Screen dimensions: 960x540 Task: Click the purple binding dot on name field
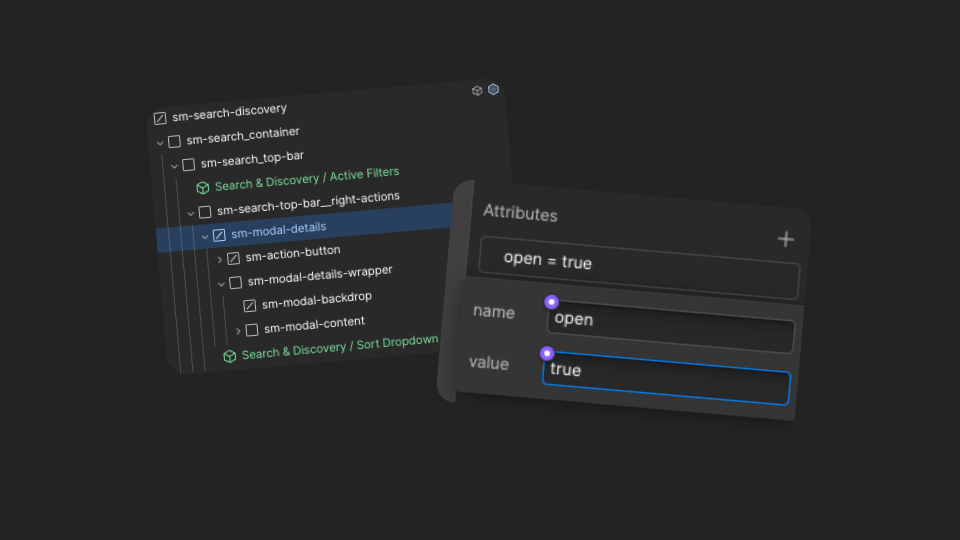click(551, 302)
